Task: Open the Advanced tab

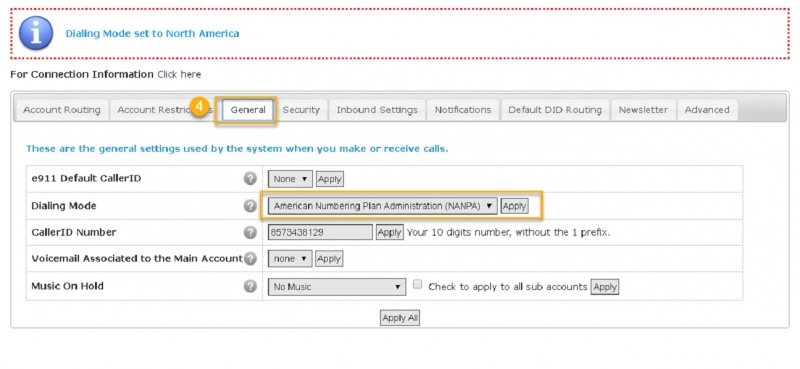Action: click(707, 110)
